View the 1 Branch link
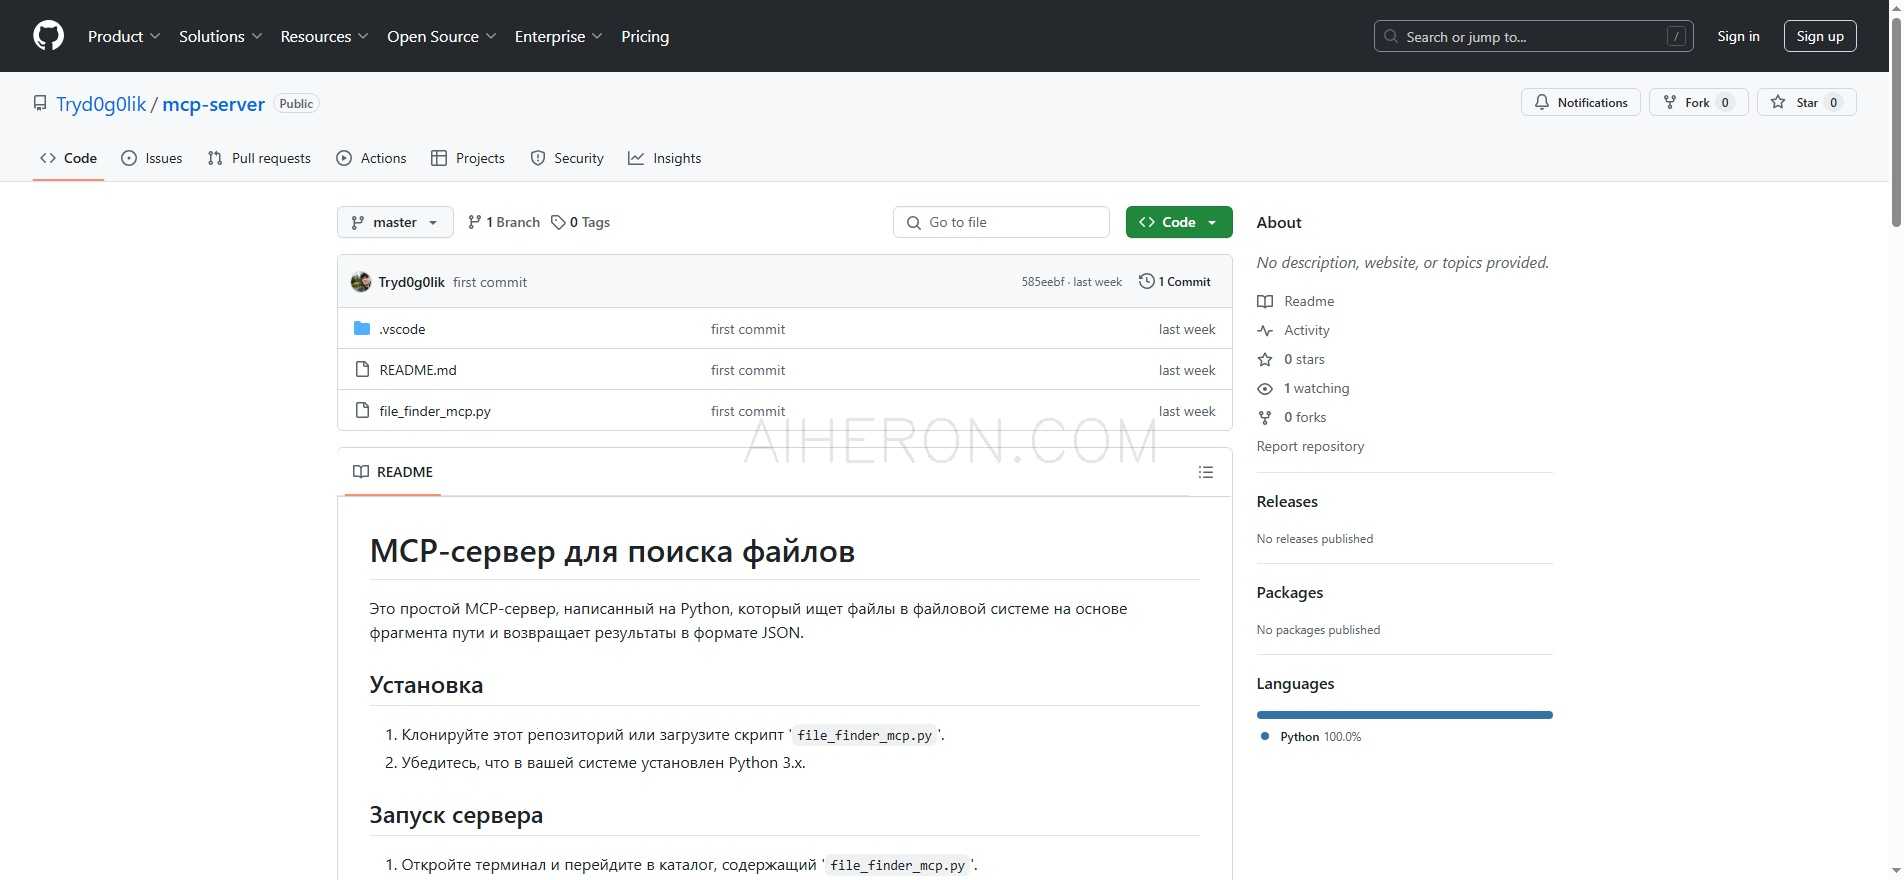The image size is (1904, 880). 503,222
